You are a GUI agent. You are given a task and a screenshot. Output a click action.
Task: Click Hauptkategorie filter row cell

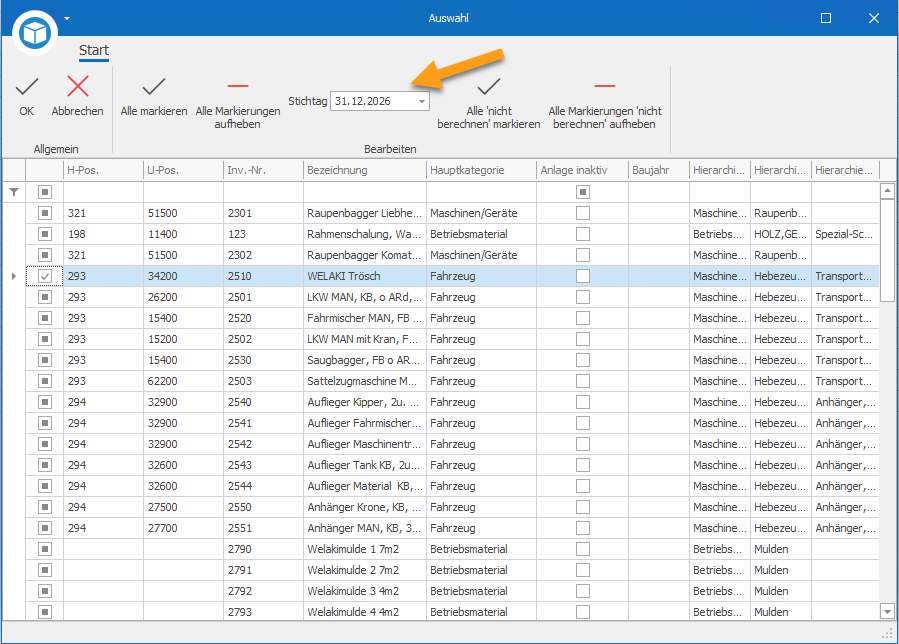click(482, 192)
